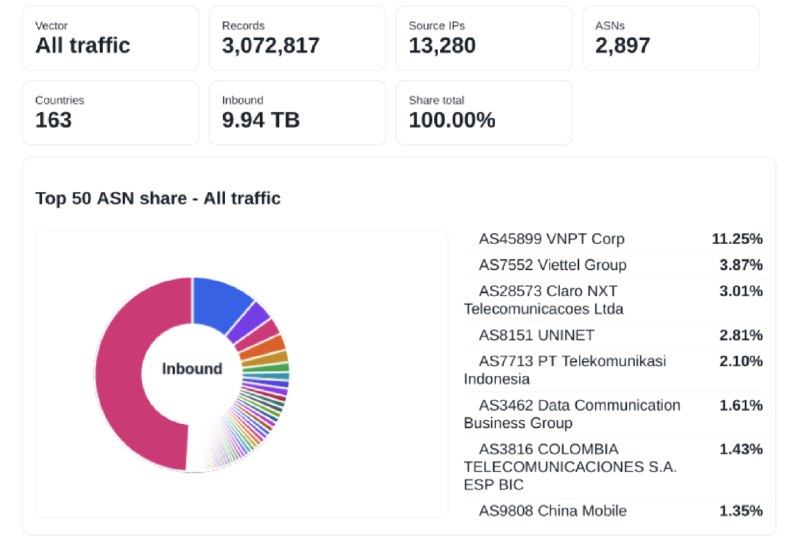Open AS28573 Claro NXT Telecomunicacoes legend row
The image size is (800, 544).
click(x=613, y=300)
